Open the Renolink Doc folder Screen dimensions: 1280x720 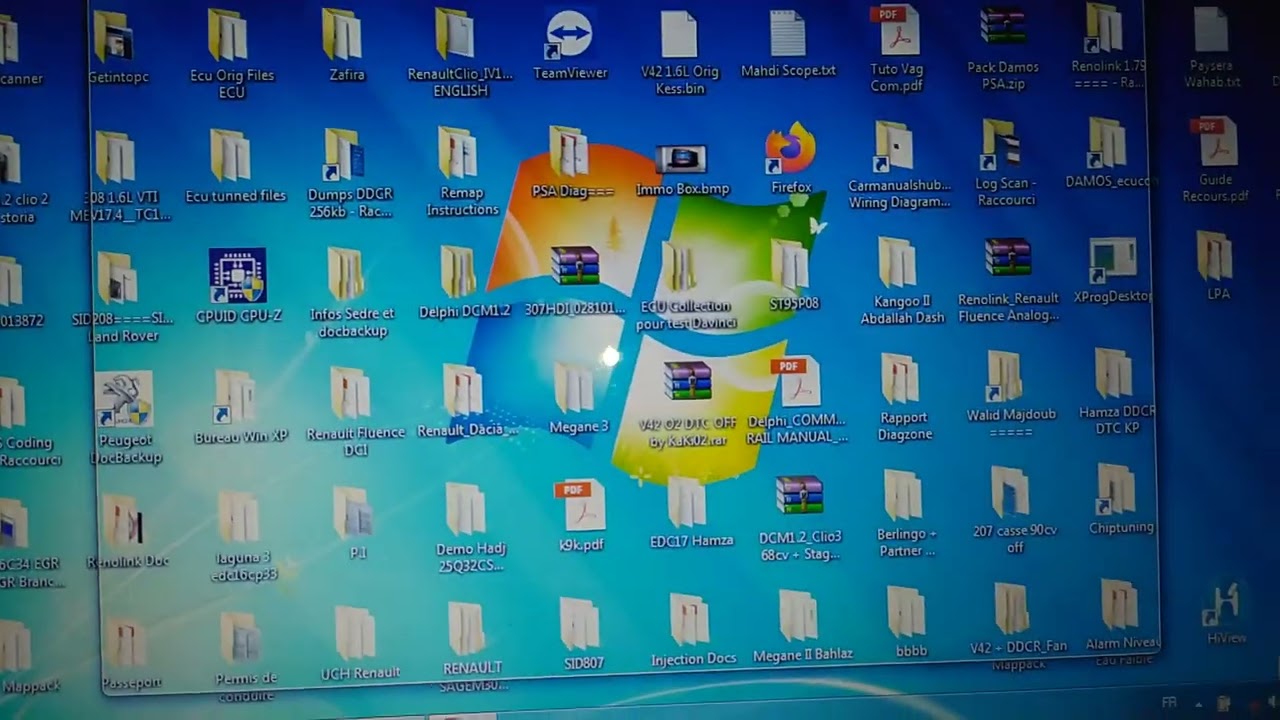pos(124,521)
